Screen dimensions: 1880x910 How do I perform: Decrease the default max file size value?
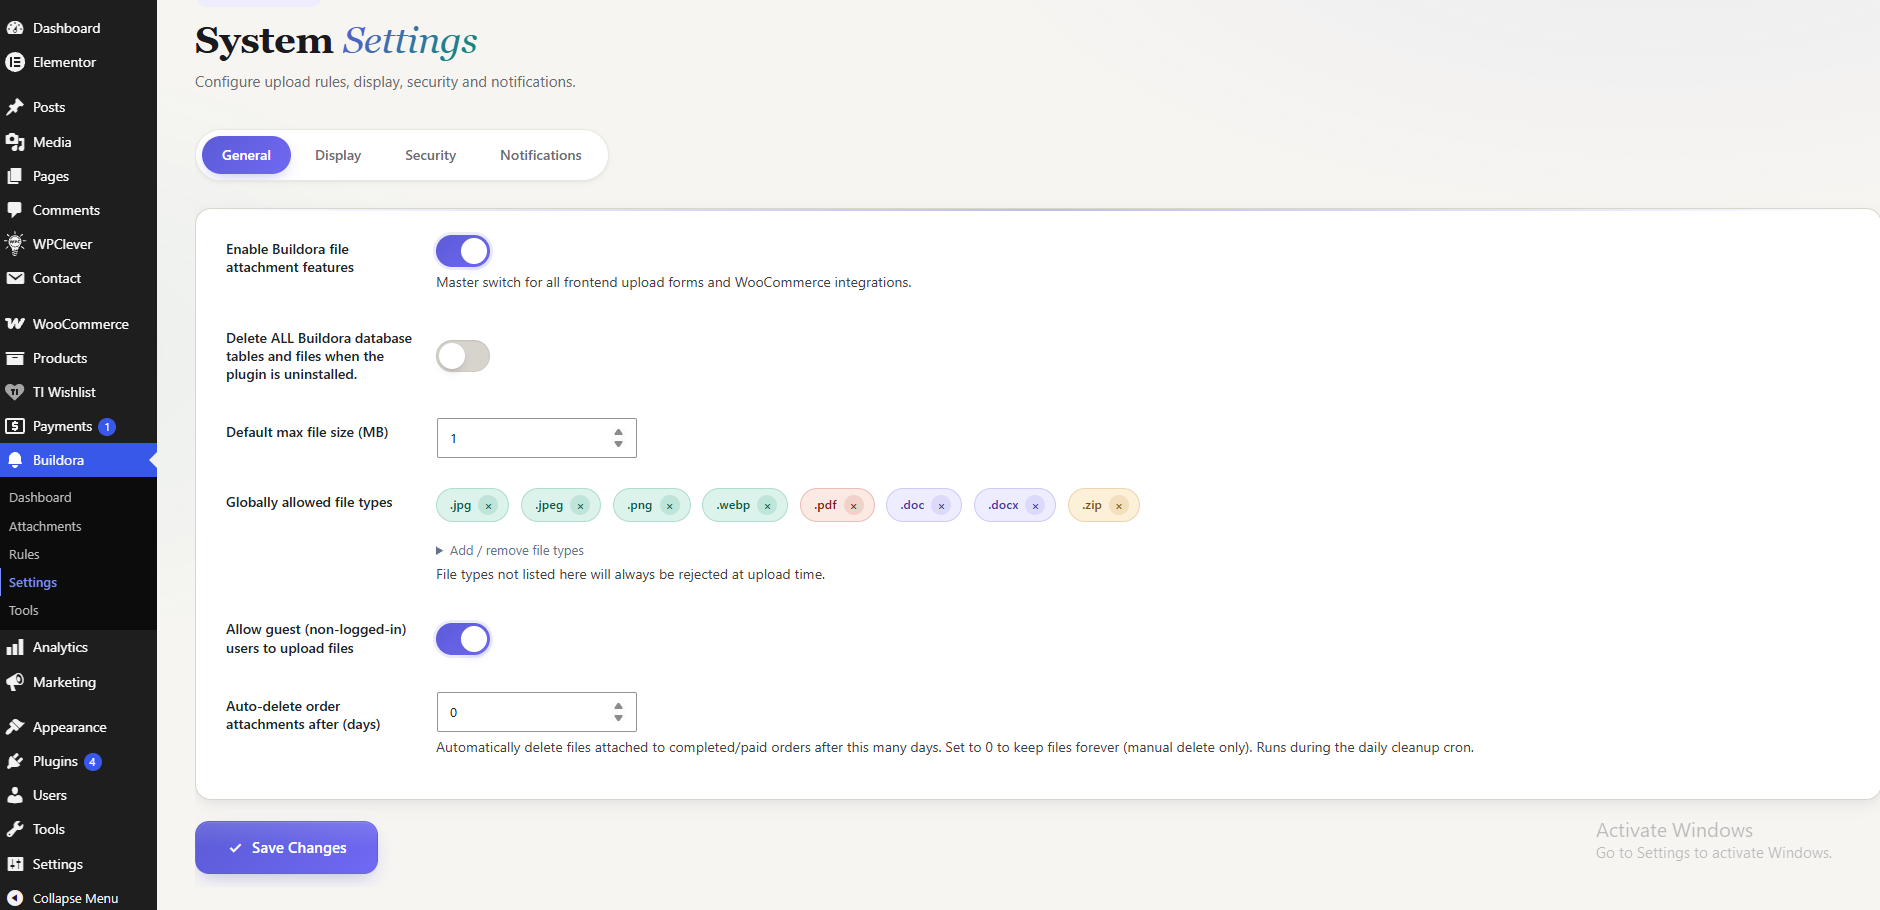point(618,444)
